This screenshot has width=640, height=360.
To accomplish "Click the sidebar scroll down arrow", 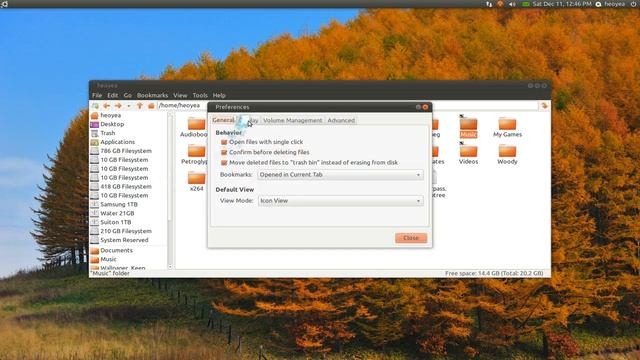I will pyautogui.click(x=170, y=267).
